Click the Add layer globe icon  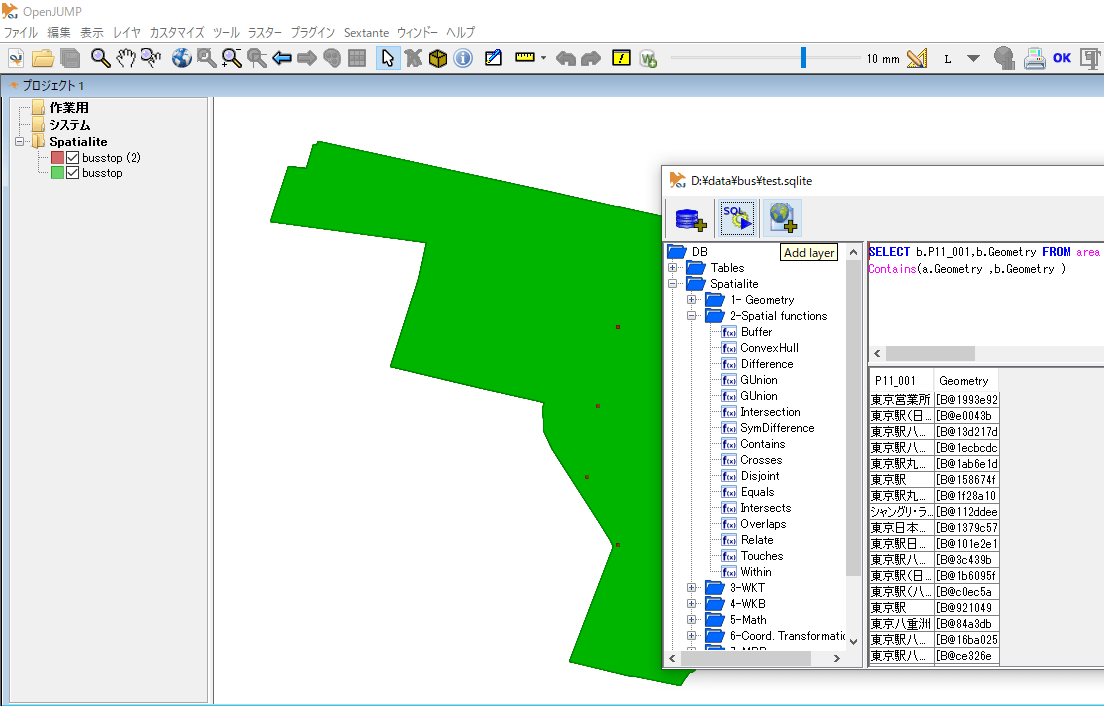coord(782,218)
